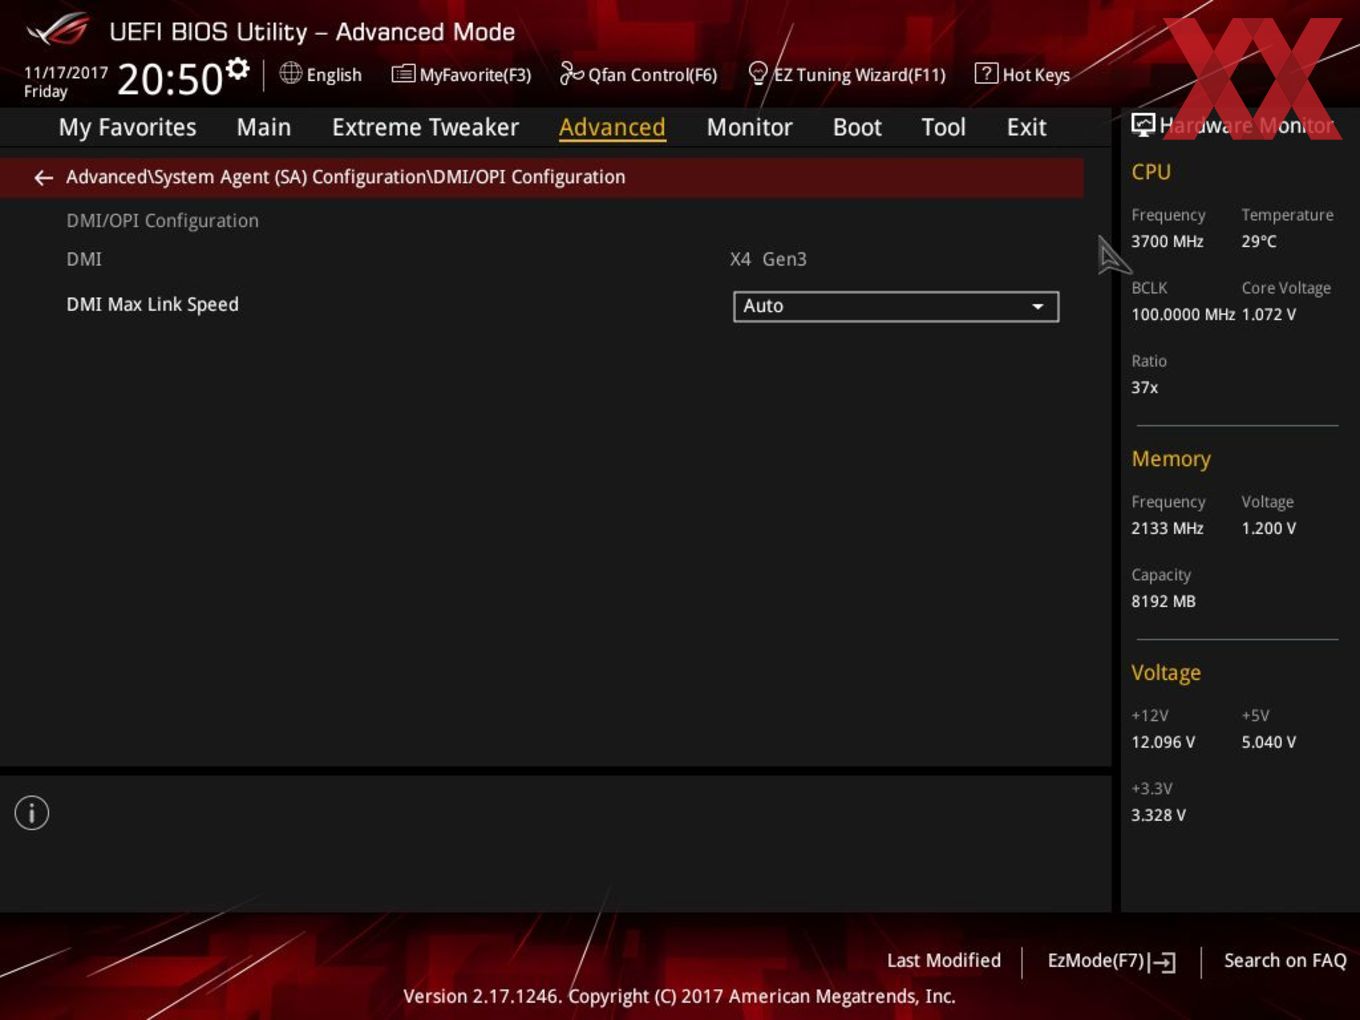The image size is (1360, 1020).
Task: Click the 3700 MHz CPU frequency value
Action: click(1167, 241)
